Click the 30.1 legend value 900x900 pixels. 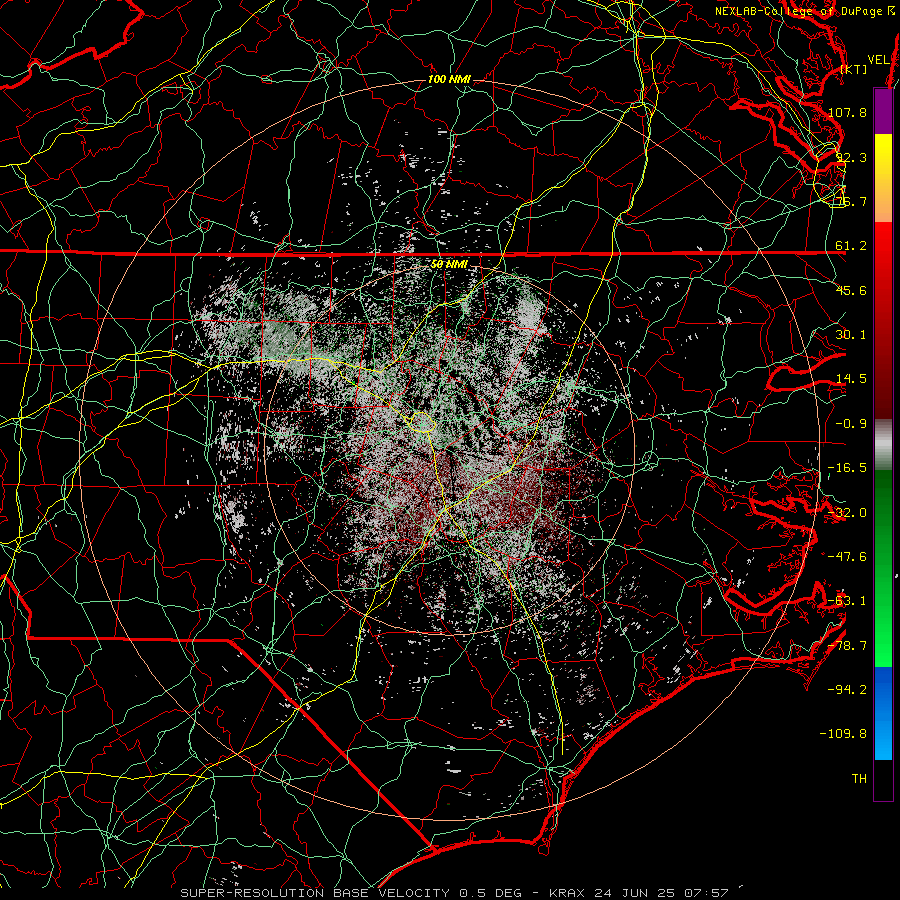(x=851, y=335)
